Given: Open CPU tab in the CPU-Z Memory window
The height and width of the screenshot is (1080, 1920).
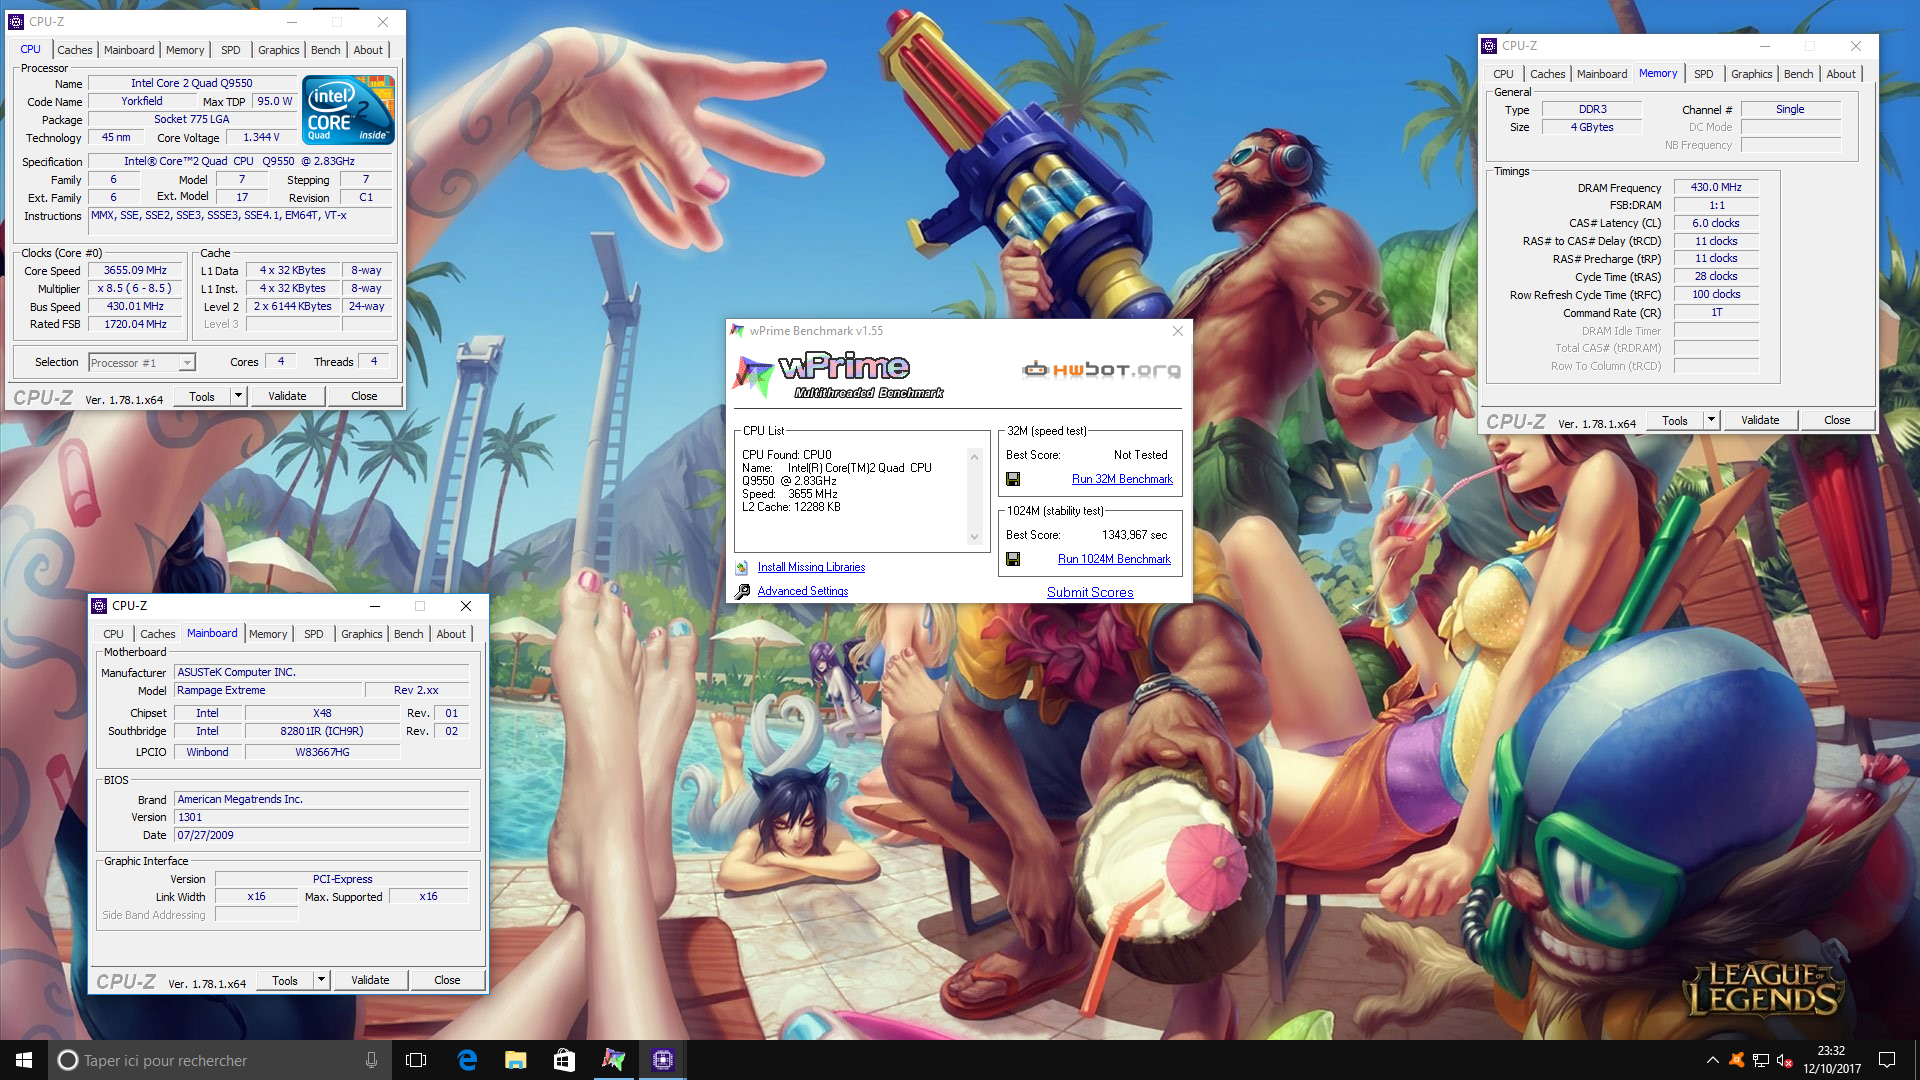Looking at the screenshot, I should pos(1503,74).
